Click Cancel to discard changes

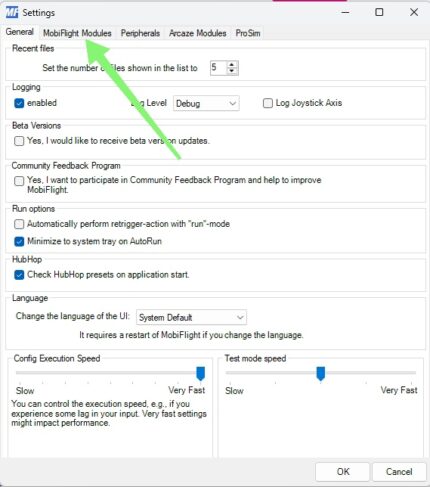pyautogui.click(x=399, y=472)
